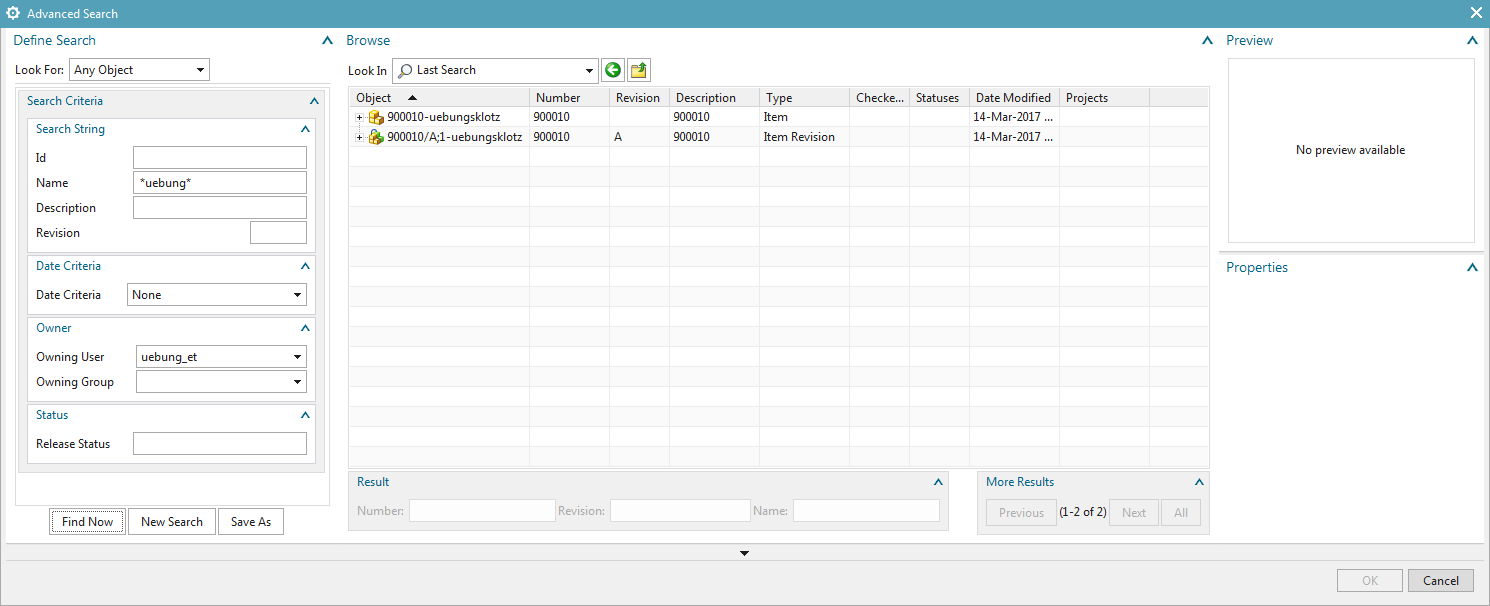Click the Name field containing *uebung*
The image size is (1490, 606).
(220, 183)
